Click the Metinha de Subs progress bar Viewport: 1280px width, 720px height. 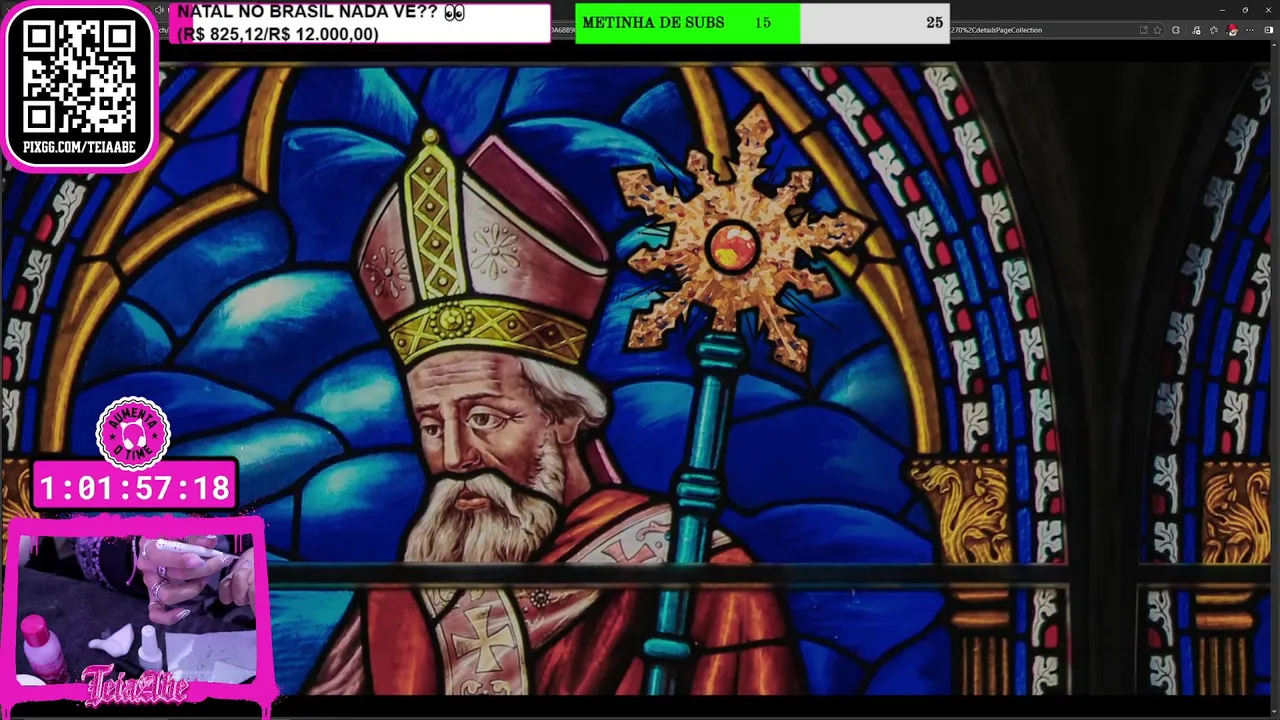pyautogui.click(x=762, y=23)
